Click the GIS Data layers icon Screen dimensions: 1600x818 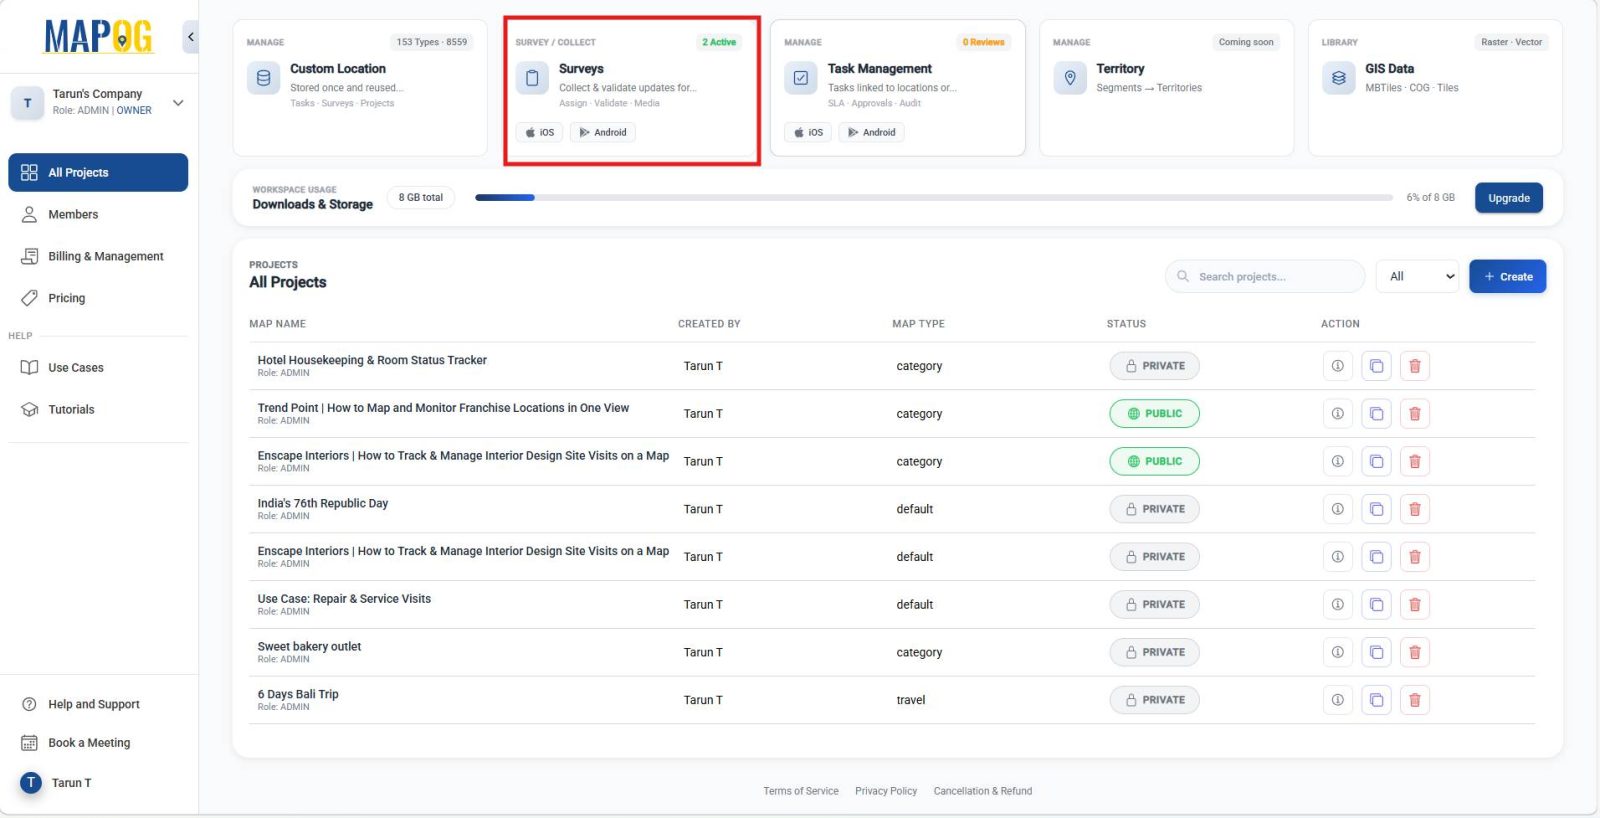click(x=1338, y=78)
